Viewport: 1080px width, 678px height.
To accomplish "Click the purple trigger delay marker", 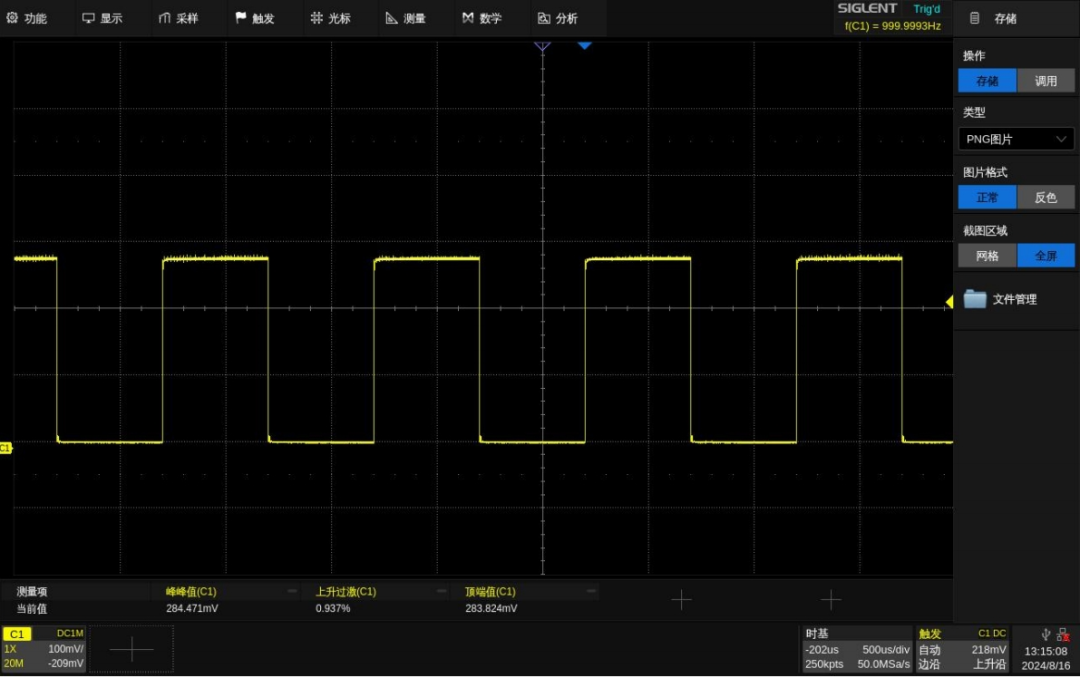I will (542, 46).
